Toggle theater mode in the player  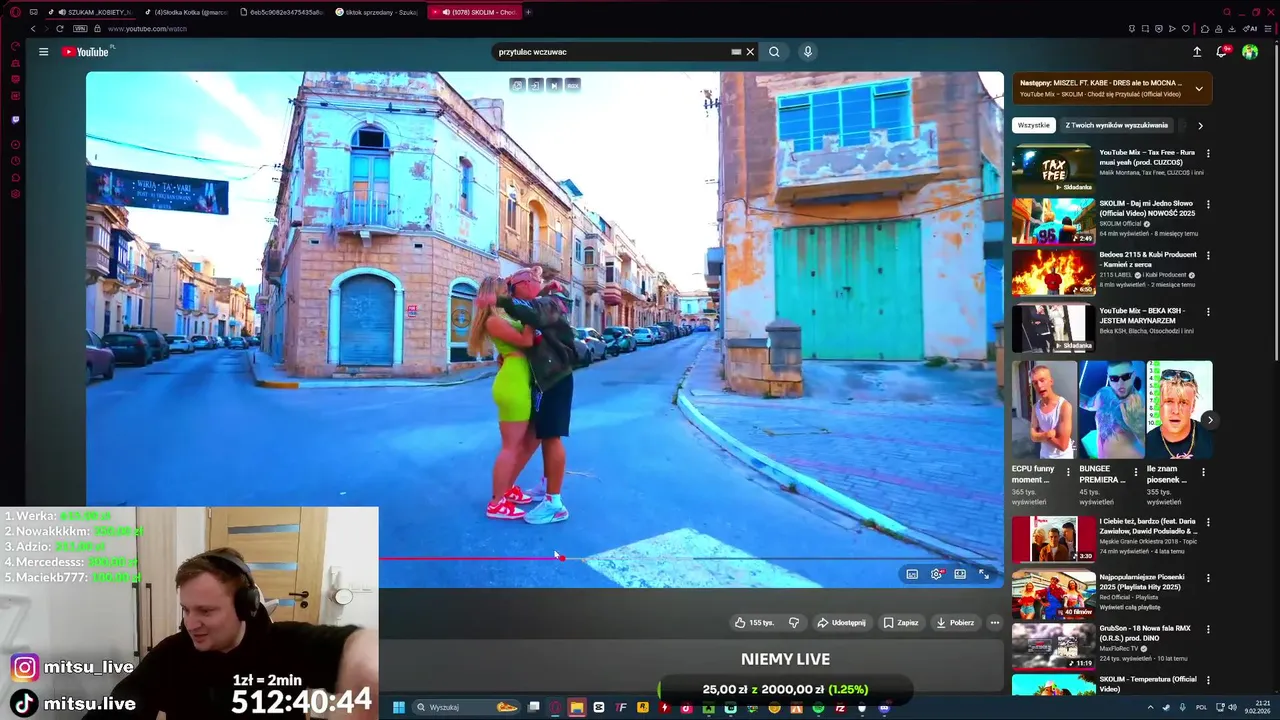[x=960, y=574]
